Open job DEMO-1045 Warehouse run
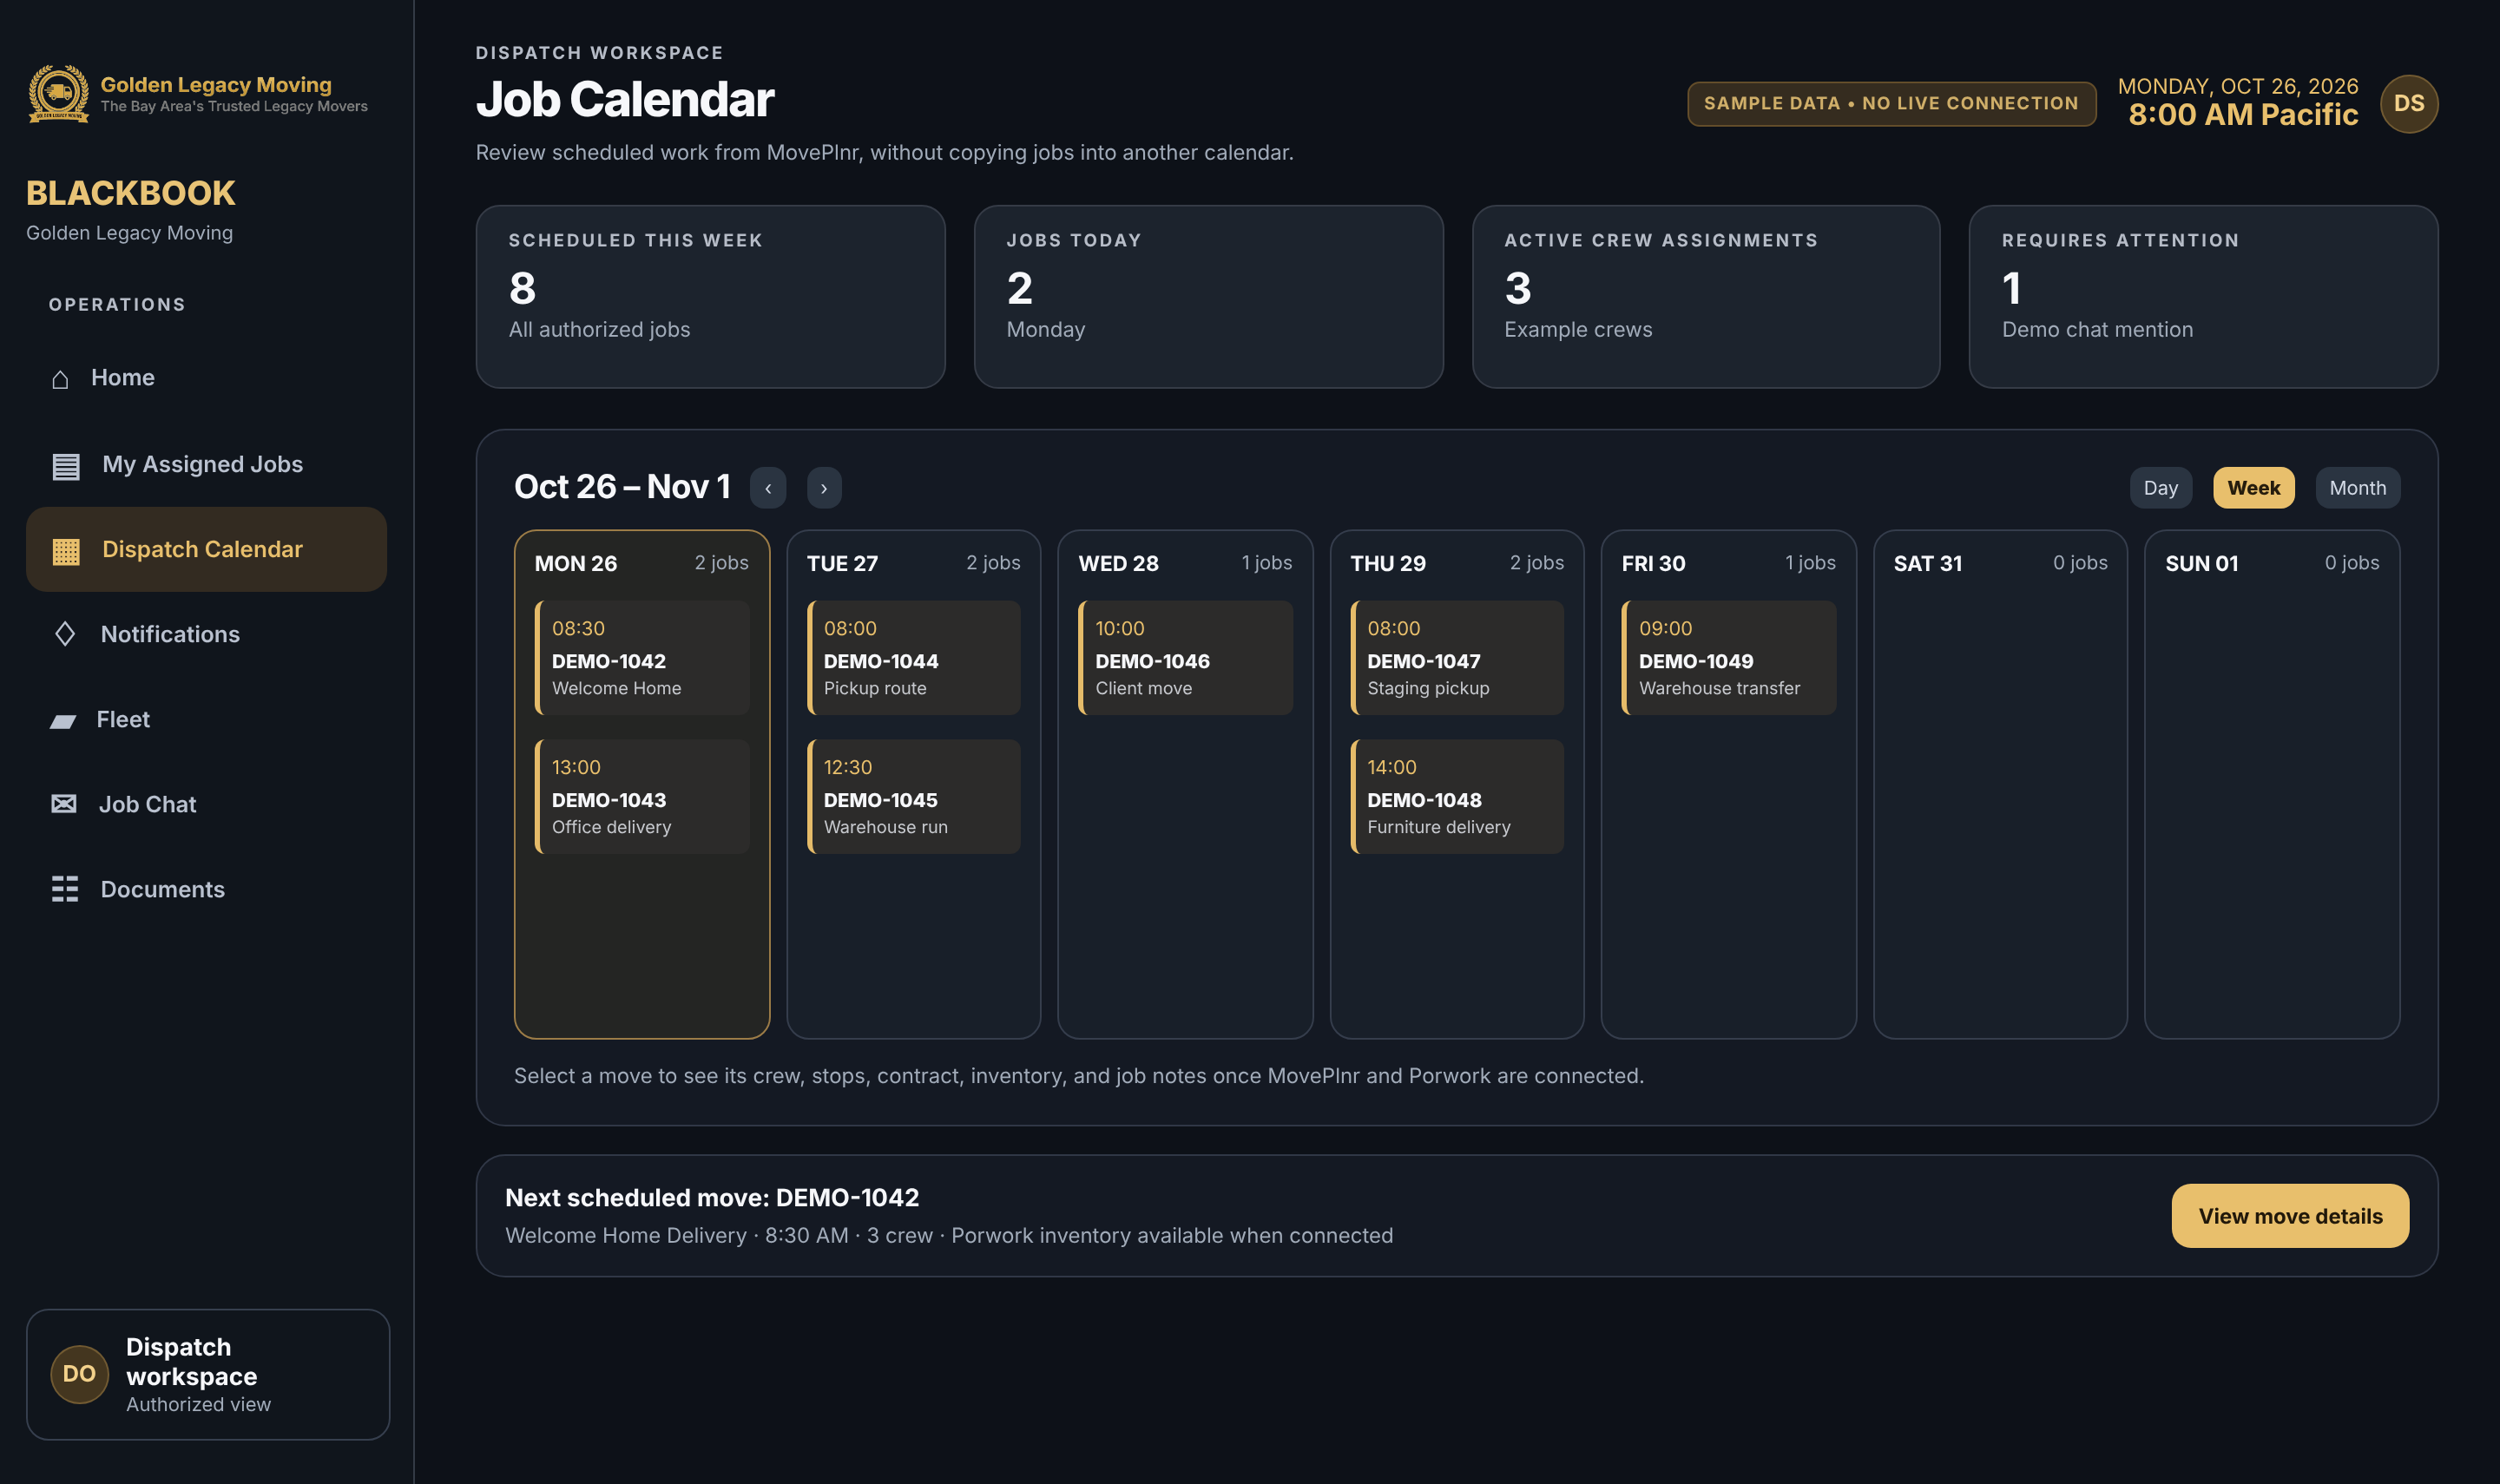Viewport: 2500px width, 1484px height. tap(914, 797)
